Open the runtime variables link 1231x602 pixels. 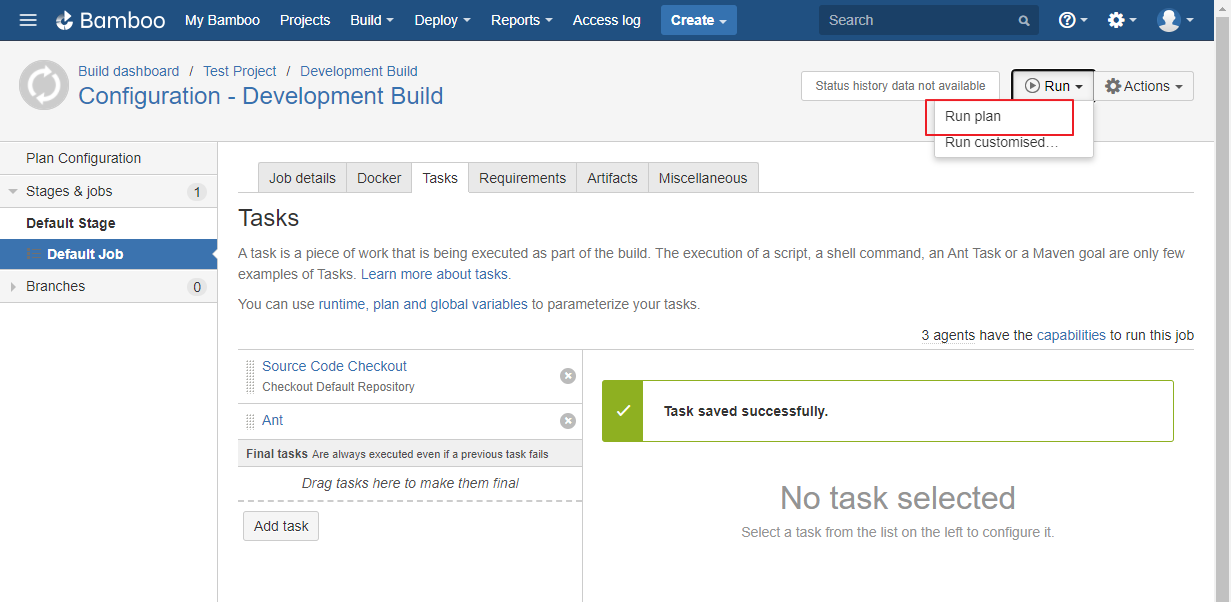342,304
